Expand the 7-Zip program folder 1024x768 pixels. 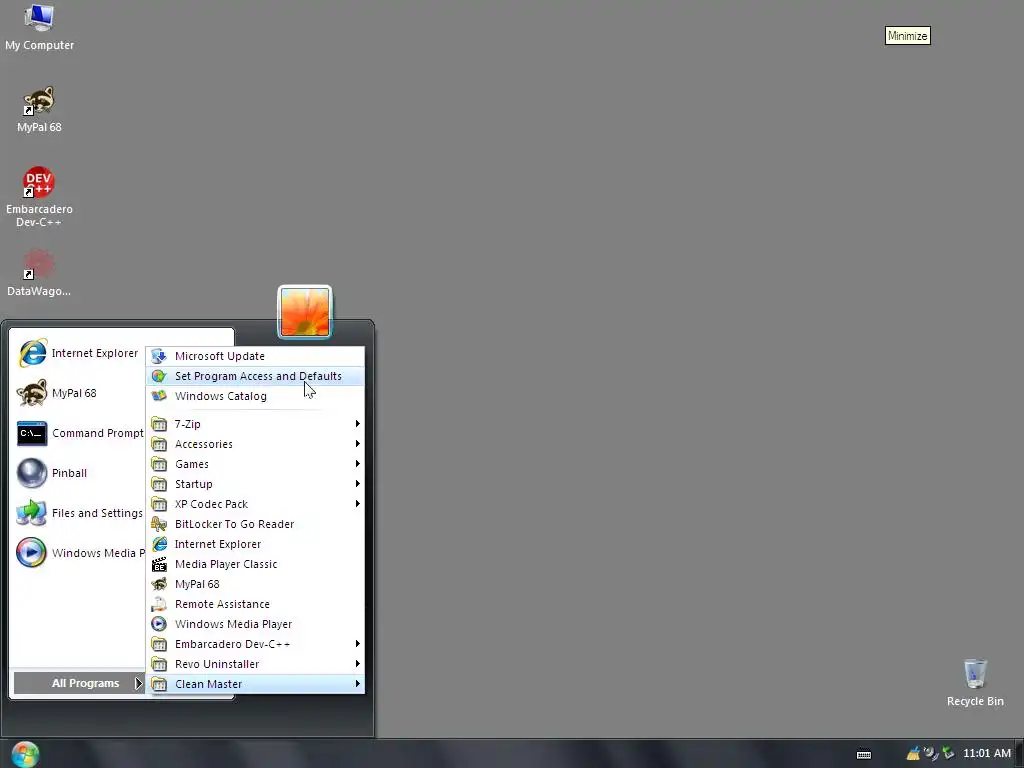[x=255, y=424]
